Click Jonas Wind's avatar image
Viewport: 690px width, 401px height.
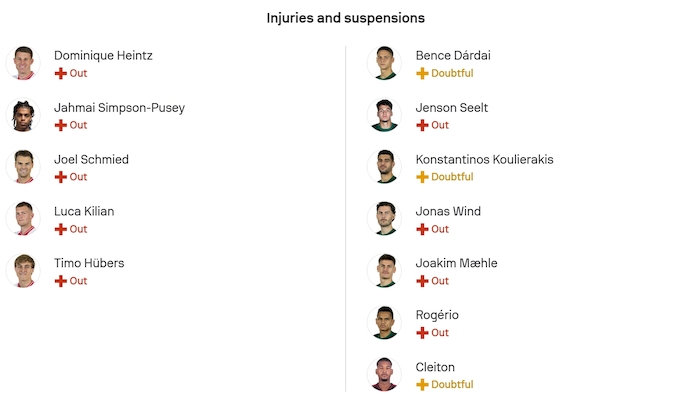pos(384,219)
